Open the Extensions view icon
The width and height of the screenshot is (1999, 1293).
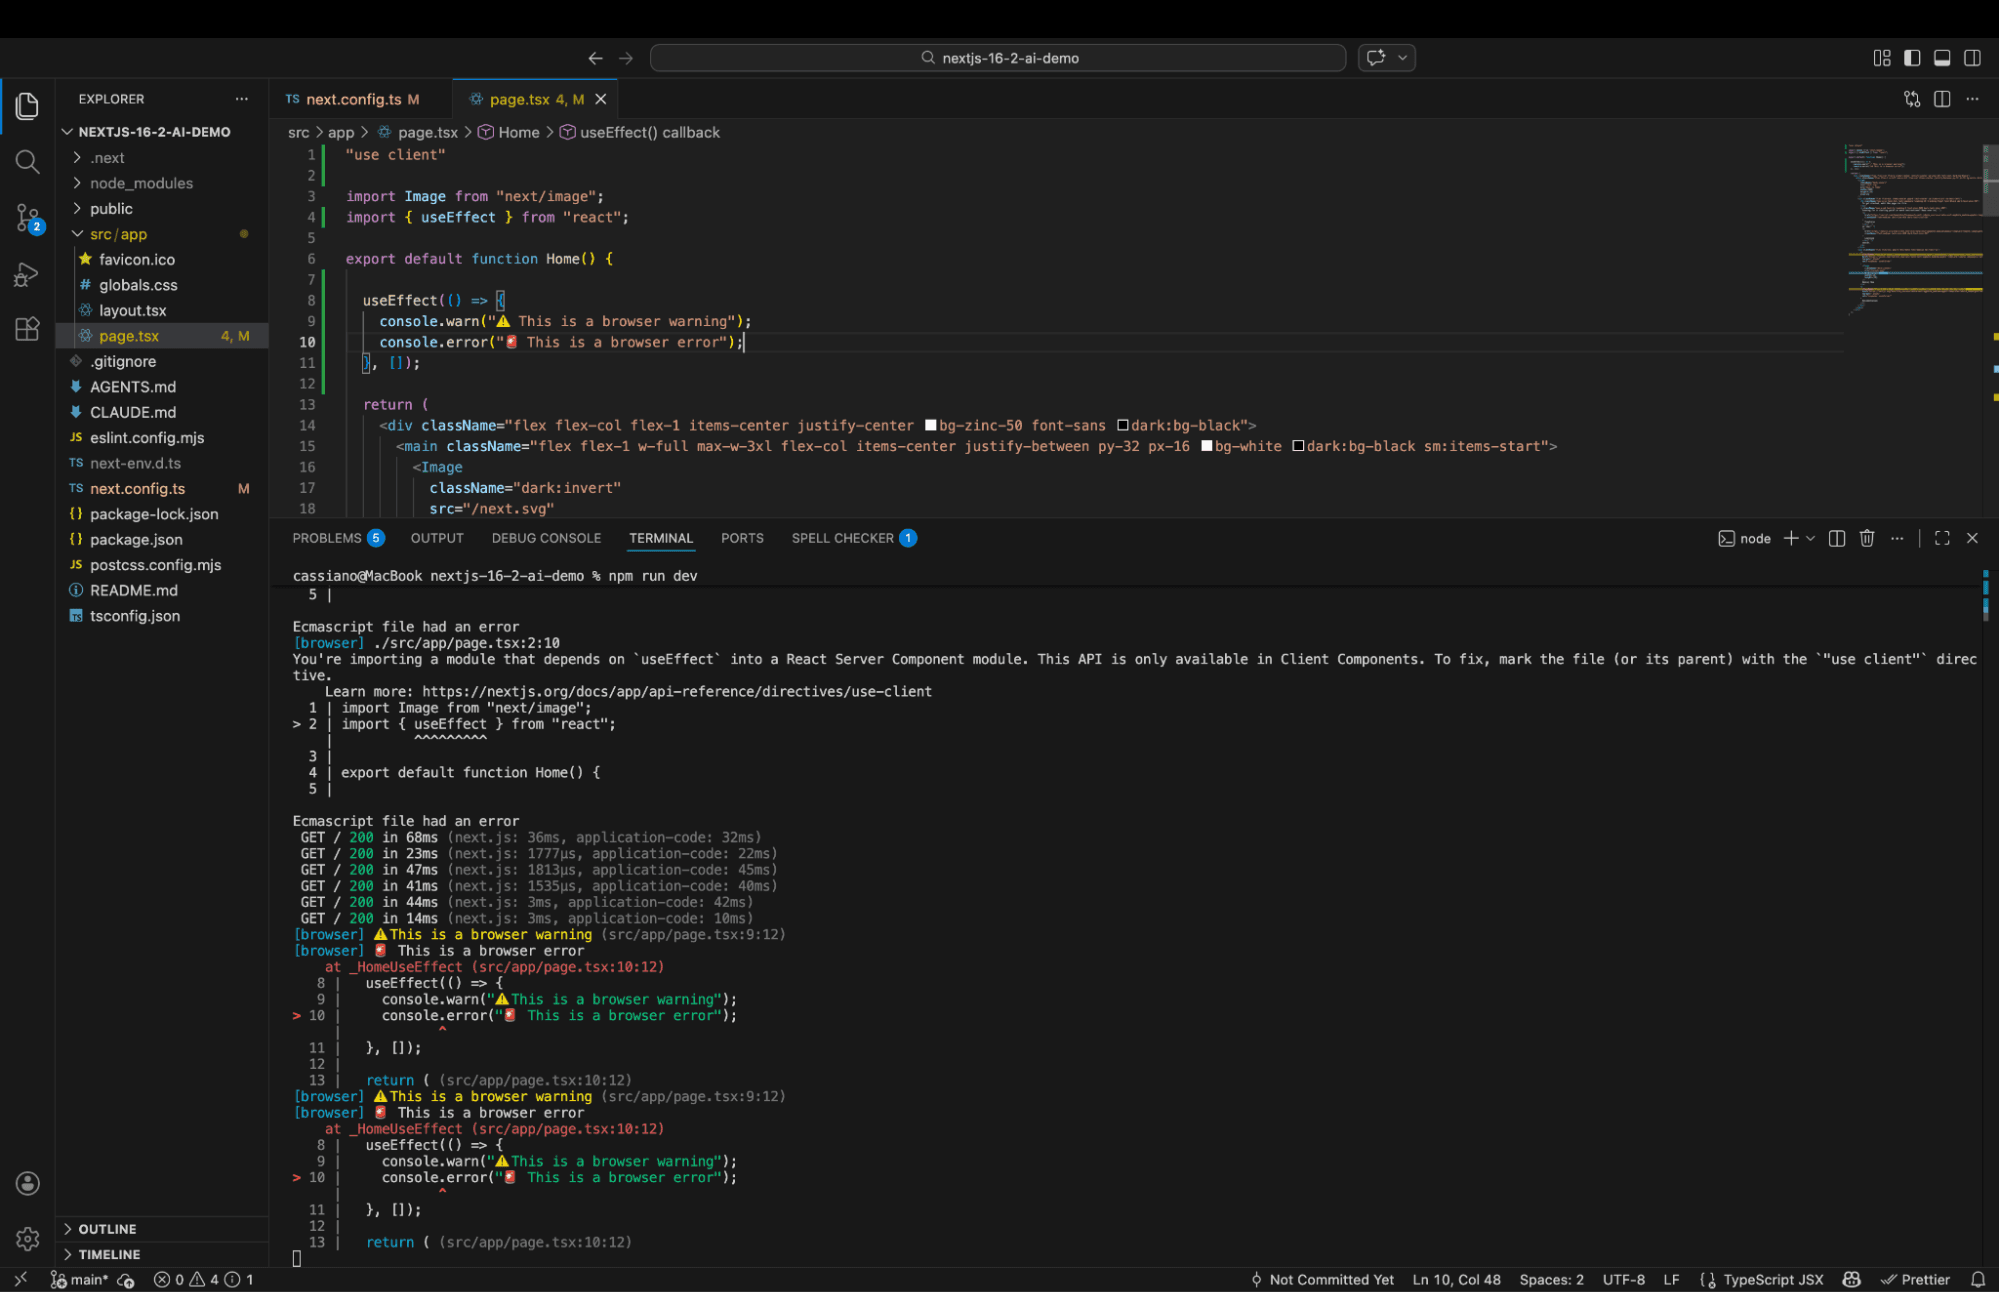(27, 329)
